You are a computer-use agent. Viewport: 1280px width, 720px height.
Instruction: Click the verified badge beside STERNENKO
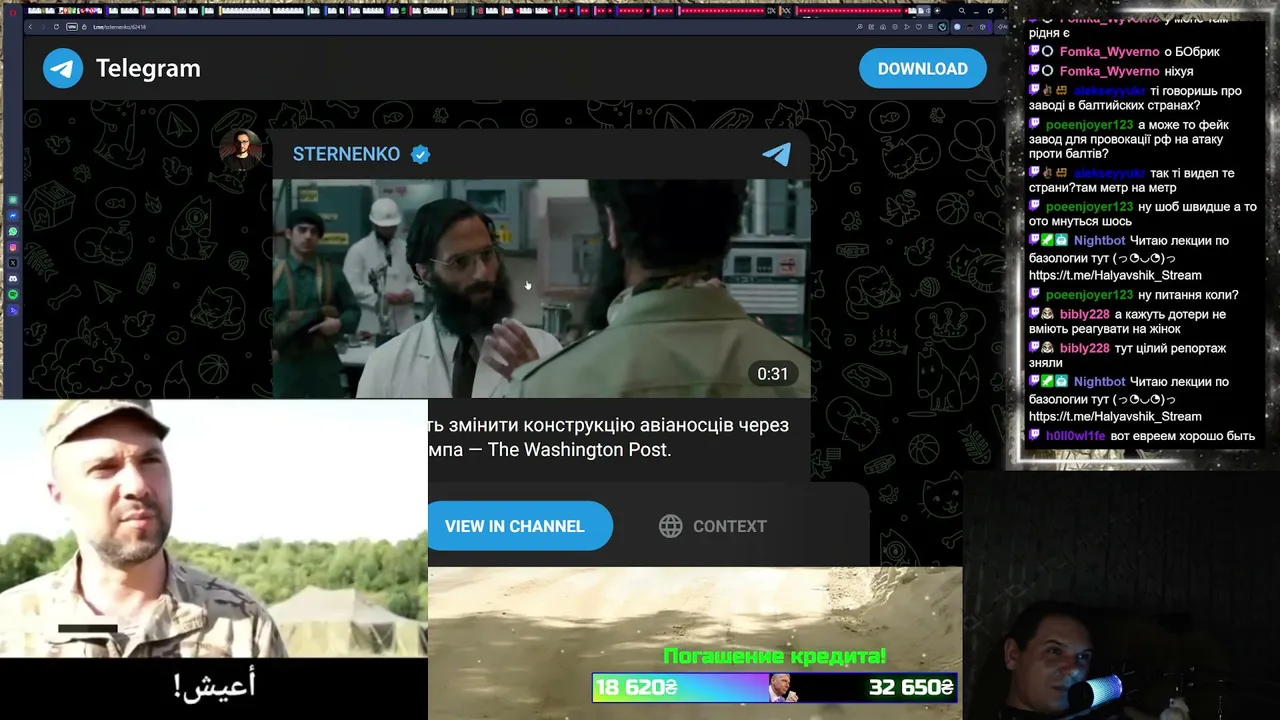coord(421,154)
